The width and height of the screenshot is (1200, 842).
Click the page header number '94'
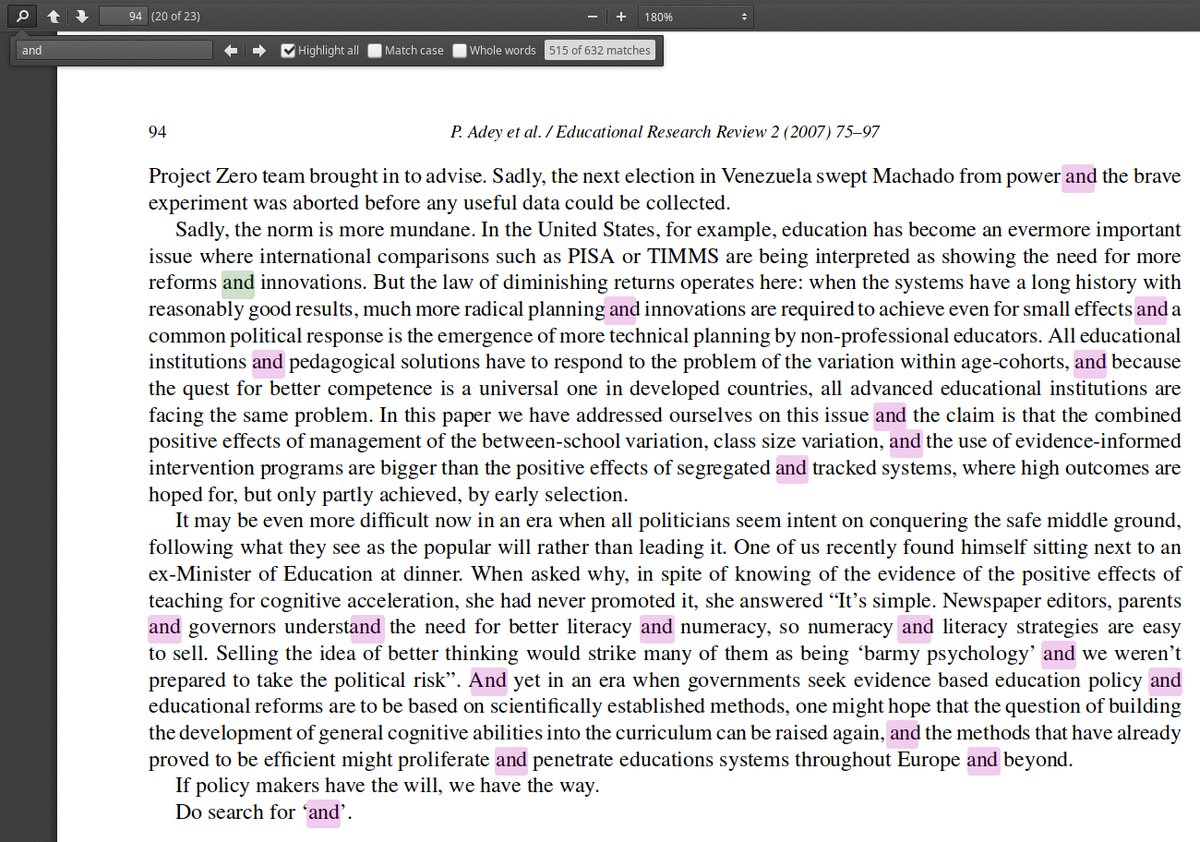click(x=157, y=132)
